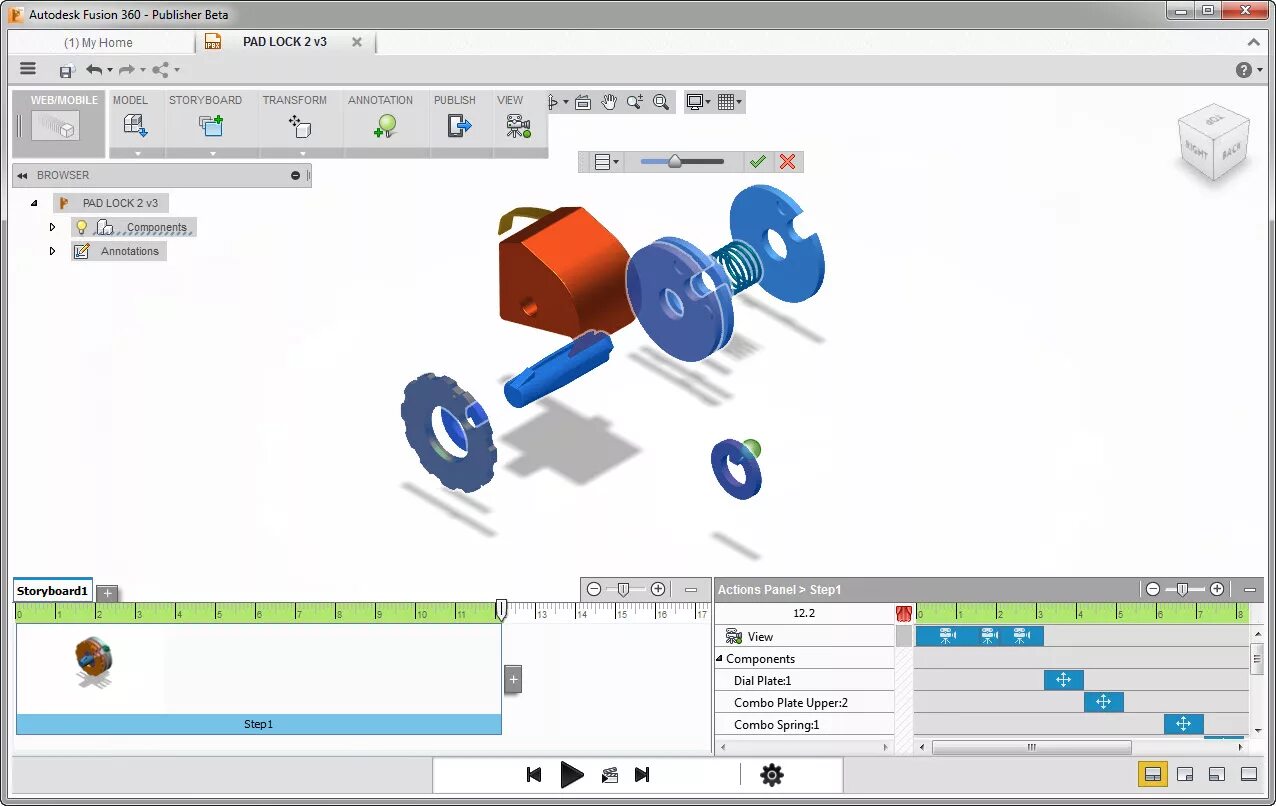Viewport: 1276px width, 806px height.
Task: Zoom in the storyboard timeline
Action: pyautogui.click(x=658, y=590)
